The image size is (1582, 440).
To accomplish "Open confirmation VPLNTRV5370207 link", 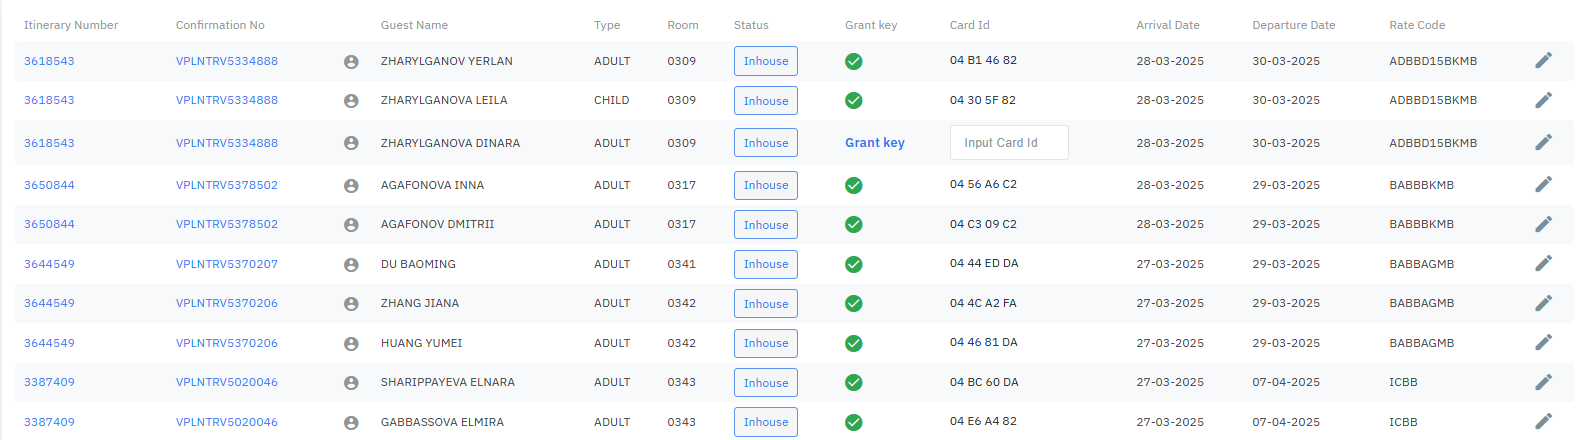I will pos(227,264).
